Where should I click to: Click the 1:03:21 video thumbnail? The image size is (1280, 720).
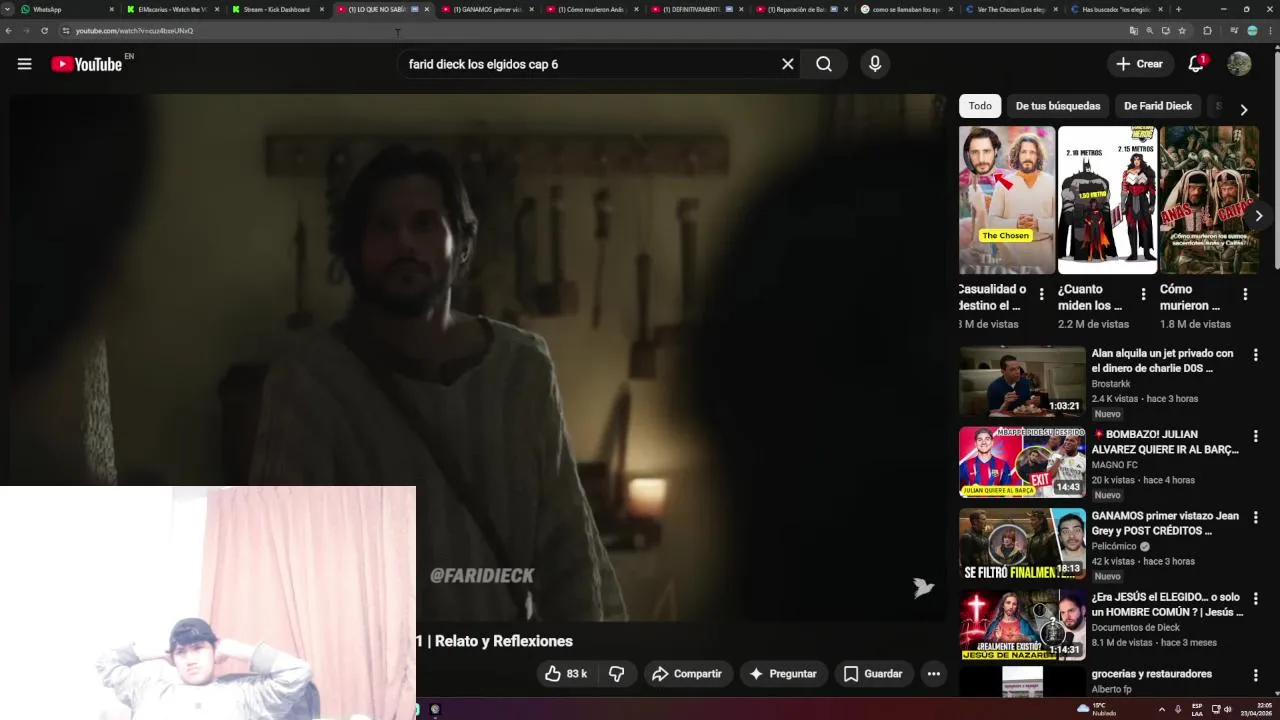[1022, 381]
